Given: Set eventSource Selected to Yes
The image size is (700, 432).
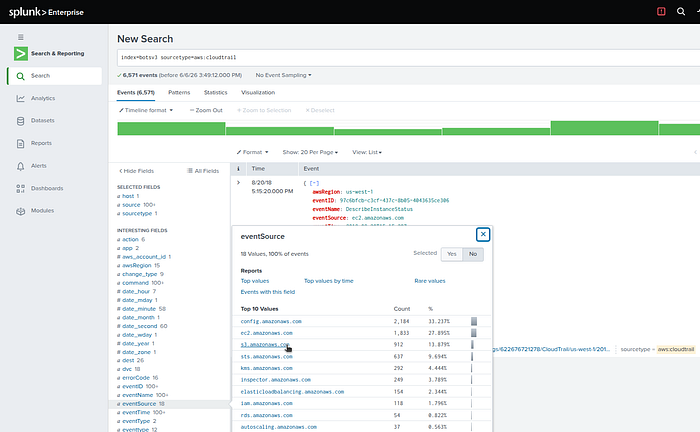Looking at the screenshot, I should click(452, 254).
